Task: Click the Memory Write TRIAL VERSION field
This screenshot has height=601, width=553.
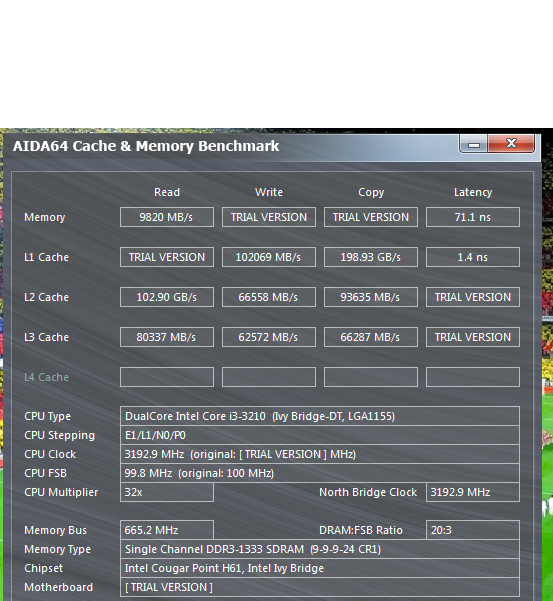Action: click(x=269, y=217)
